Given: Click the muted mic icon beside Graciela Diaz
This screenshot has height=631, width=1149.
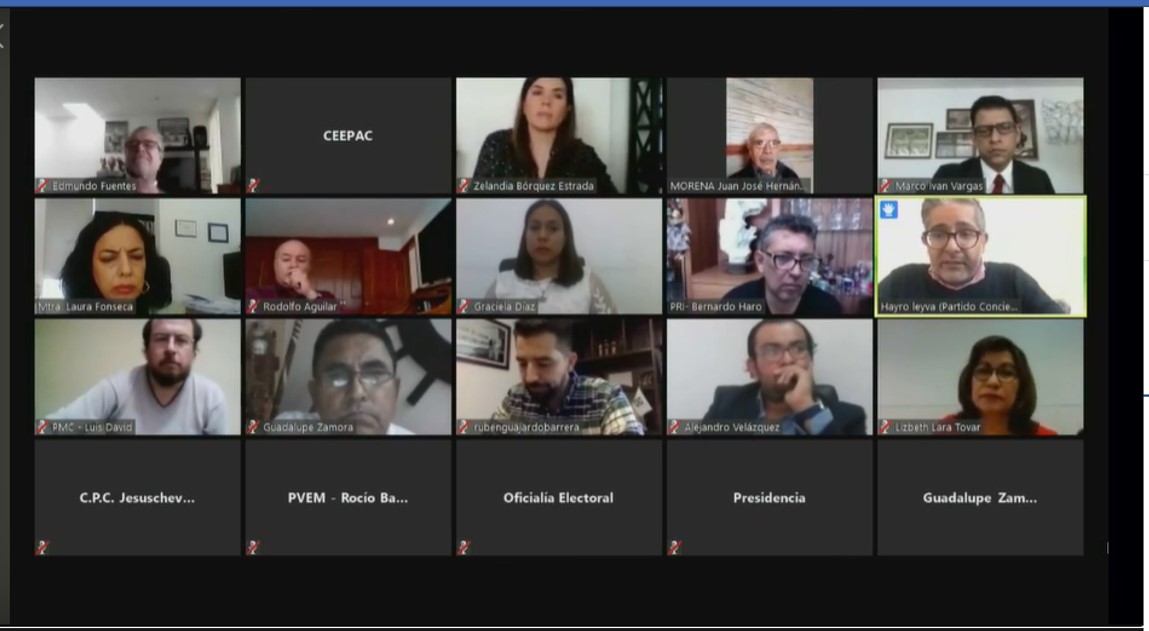Looking at the screenshot, I should pos(463,307).
